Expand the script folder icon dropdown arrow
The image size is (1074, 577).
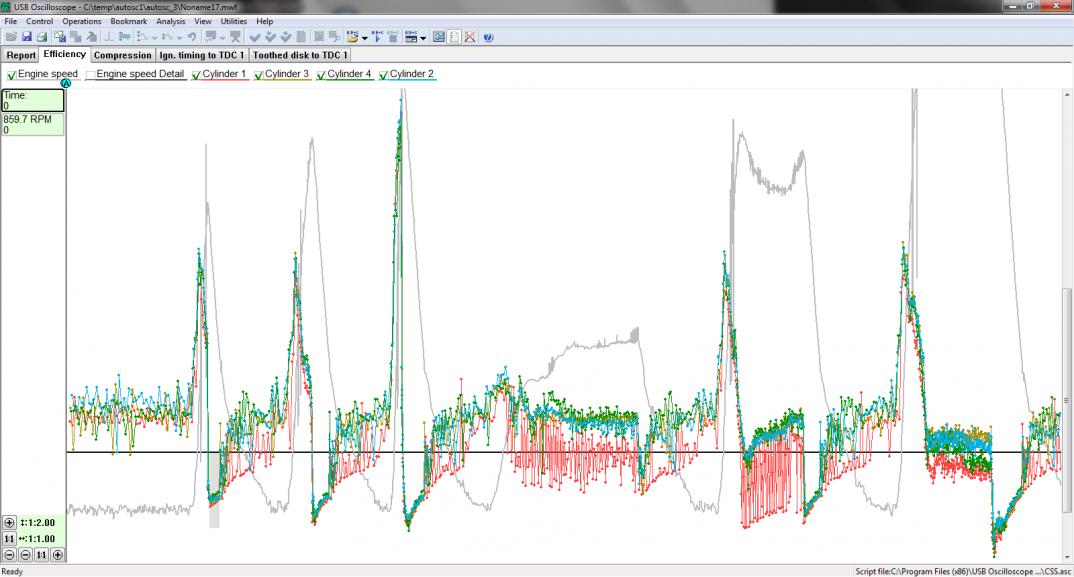click(365, 38)
